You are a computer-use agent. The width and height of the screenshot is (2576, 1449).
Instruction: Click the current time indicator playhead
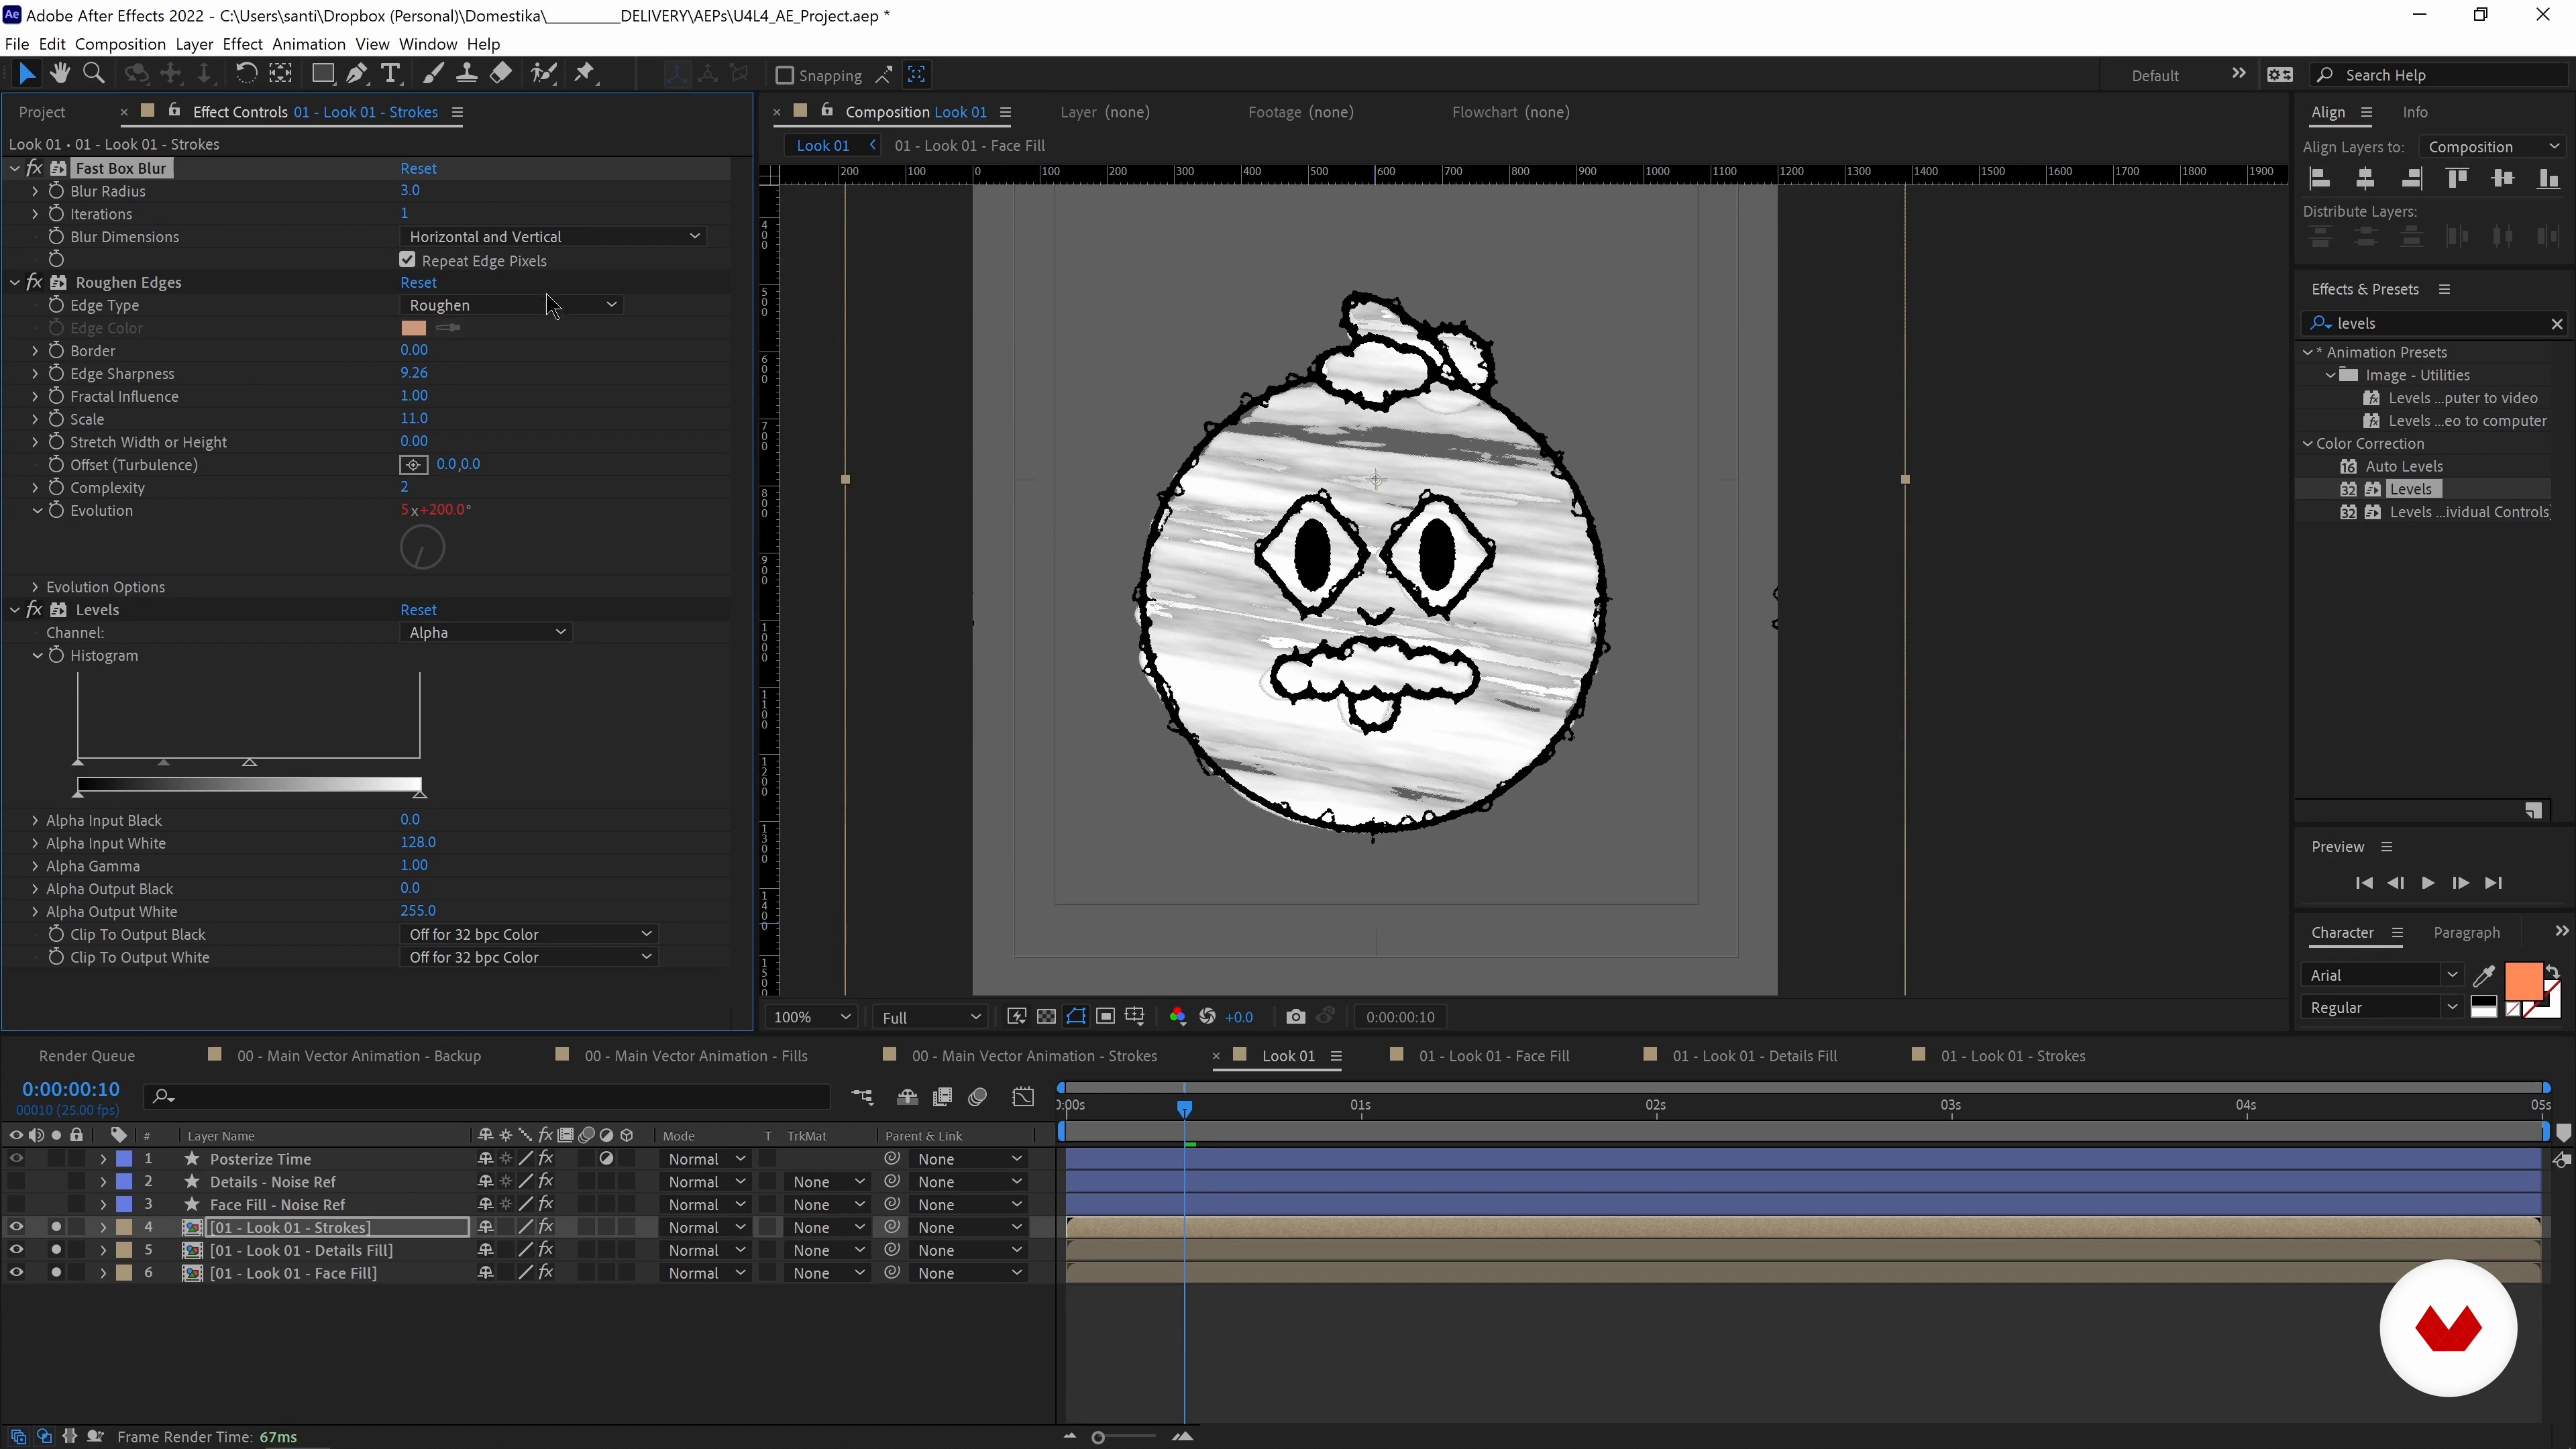[1184, 1109]
